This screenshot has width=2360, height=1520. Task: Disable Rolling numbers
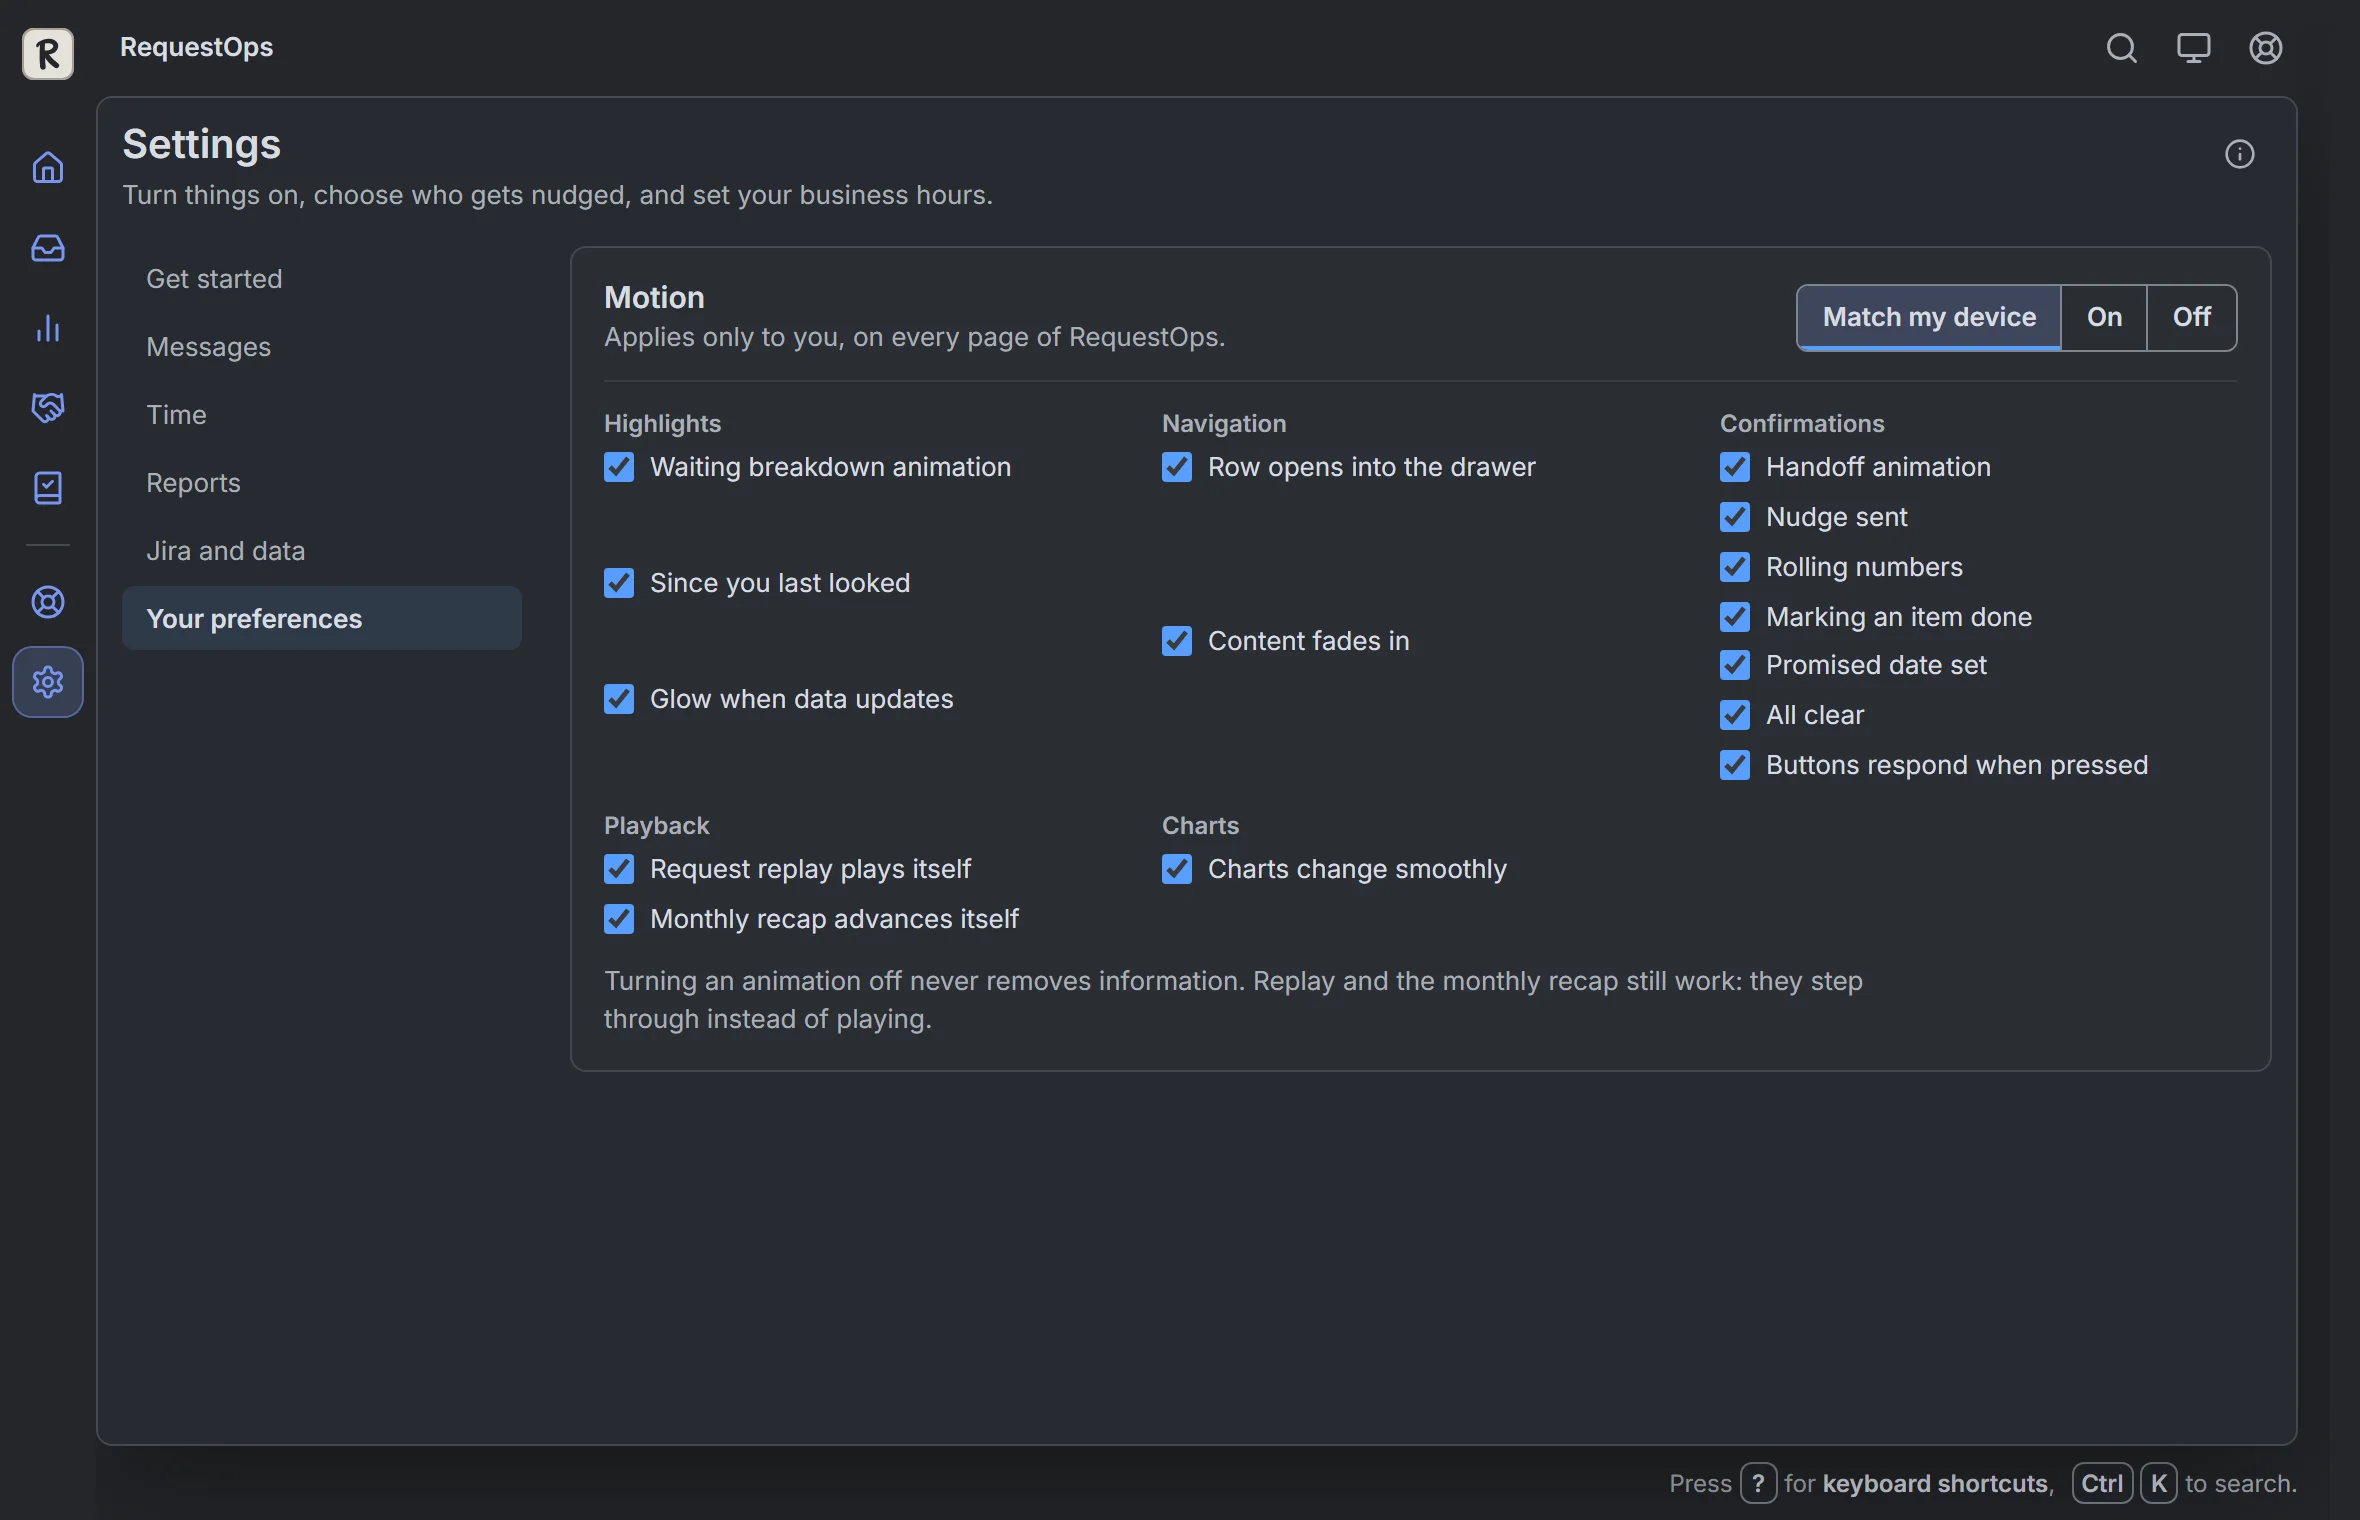[x=1735, y=567]
